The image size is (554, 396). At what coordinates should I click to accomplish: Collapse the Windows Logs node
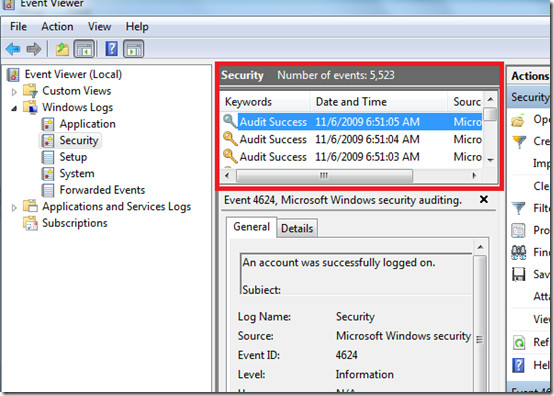[x=14, y=108]
